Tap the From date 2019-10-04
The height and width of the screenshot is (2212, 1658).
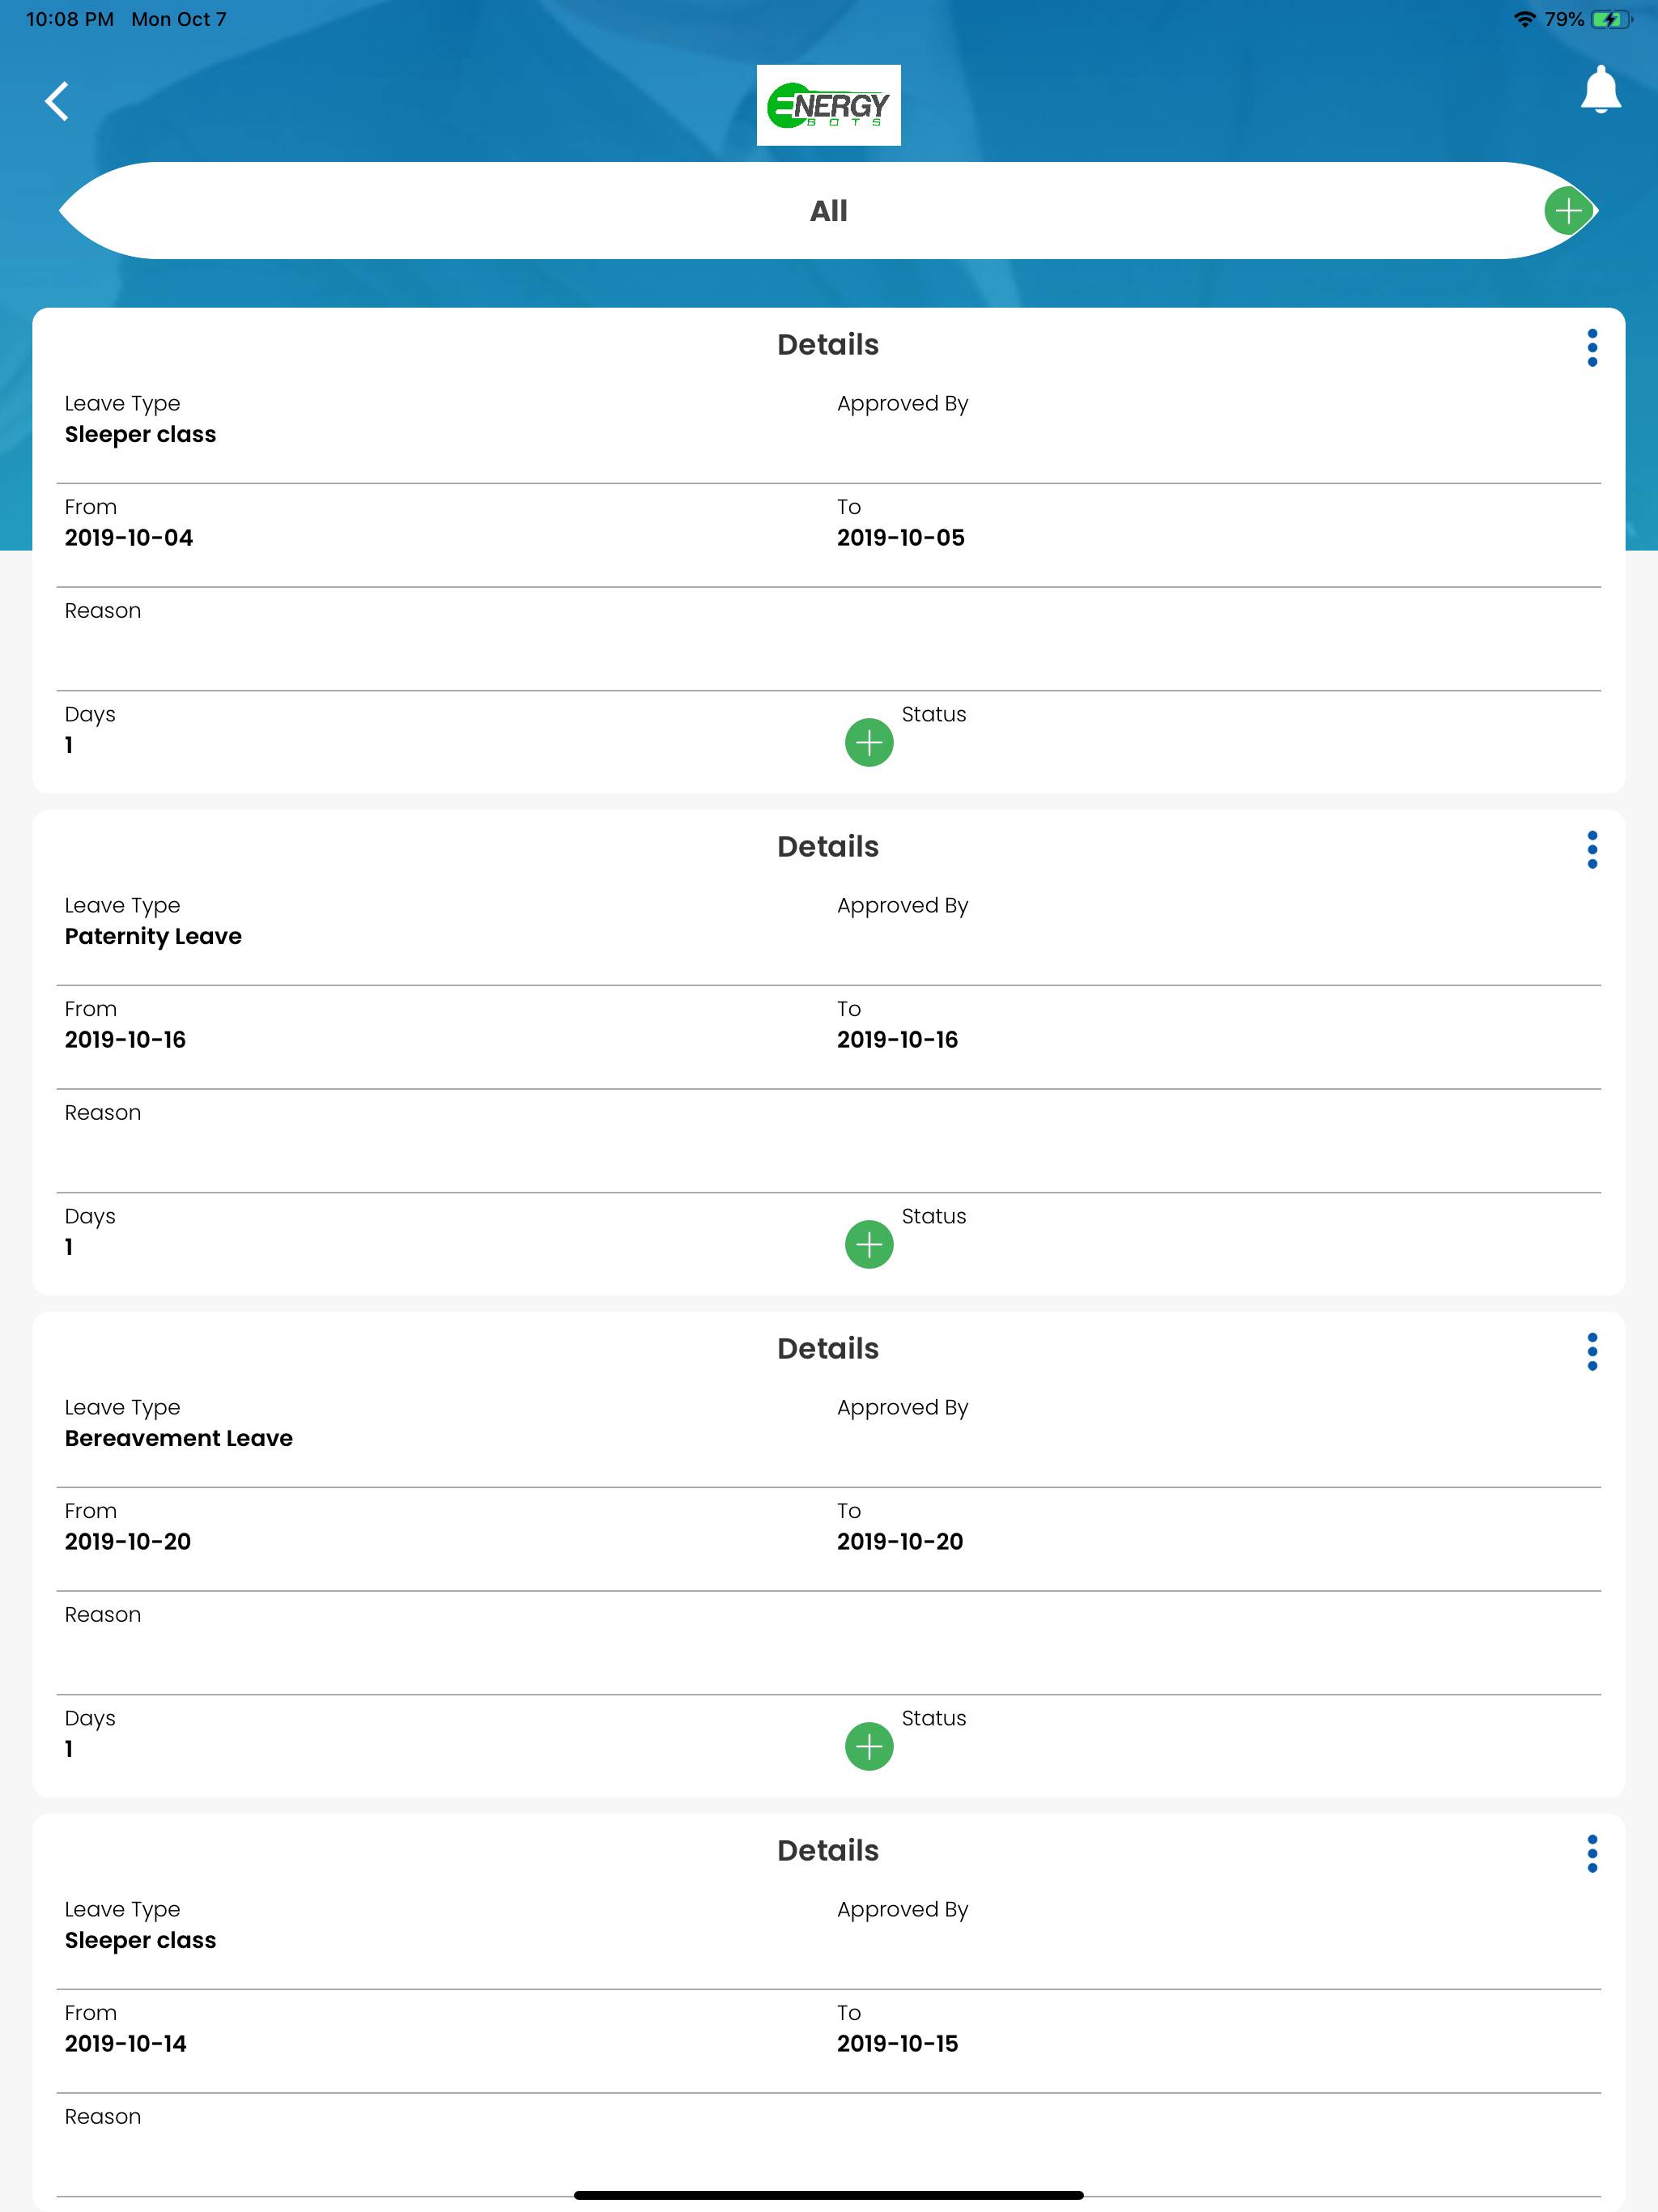(x=129, y=538)
